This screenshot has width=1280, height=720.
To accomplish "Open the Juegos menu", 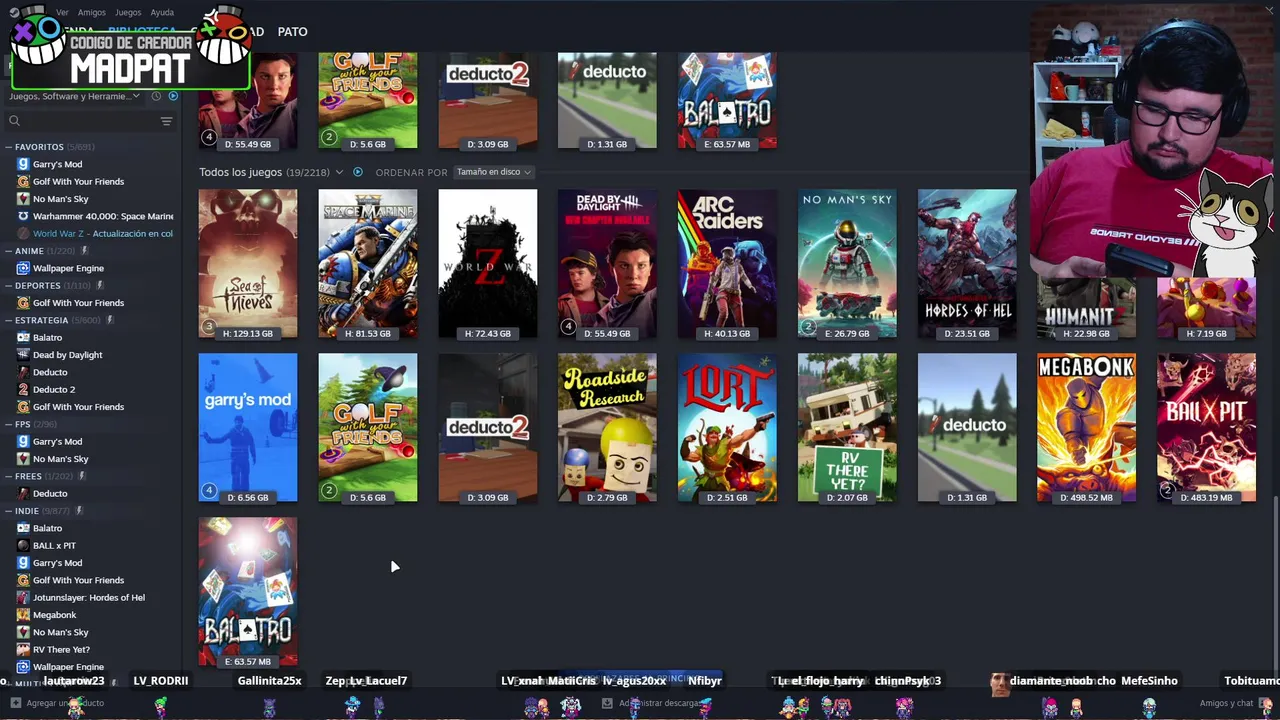I will (x=128, y=13).
